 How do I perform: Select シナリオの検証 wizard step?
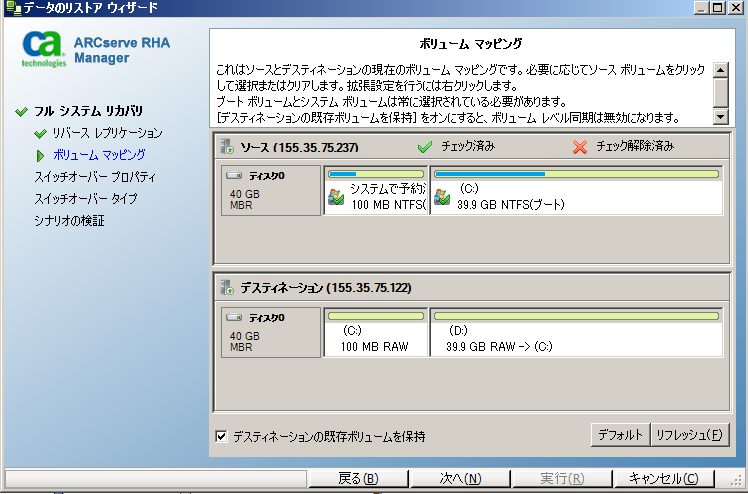(x=69, y=221)
